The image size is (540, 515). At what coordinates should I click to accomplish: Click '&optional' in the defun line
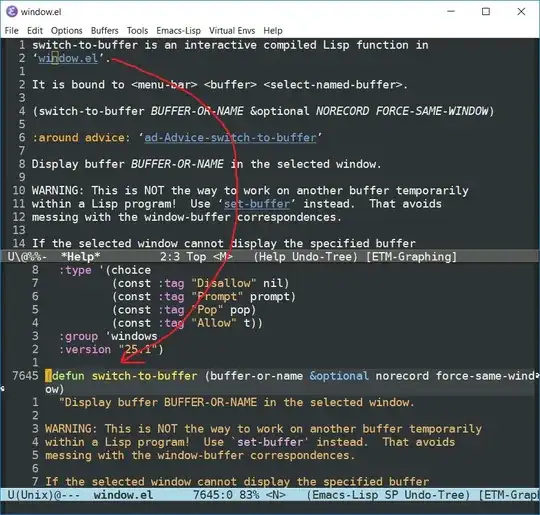click(x=339, y=376)
